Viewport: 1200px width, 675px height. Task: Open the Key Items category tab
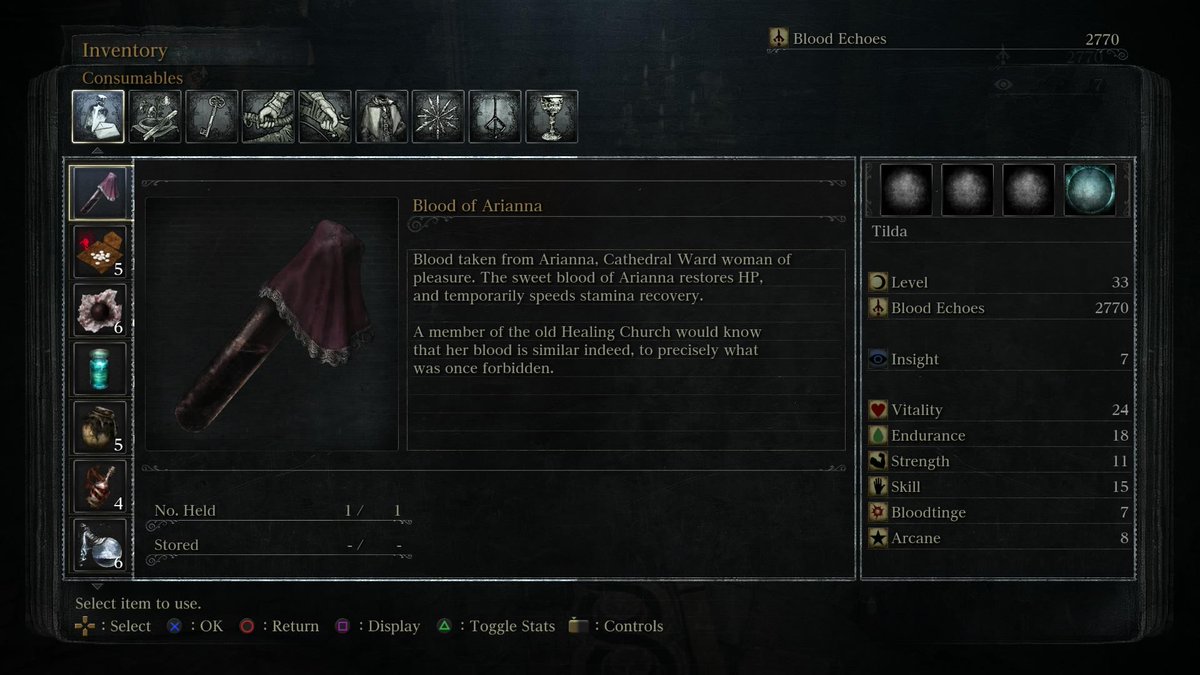coord(212,117)
